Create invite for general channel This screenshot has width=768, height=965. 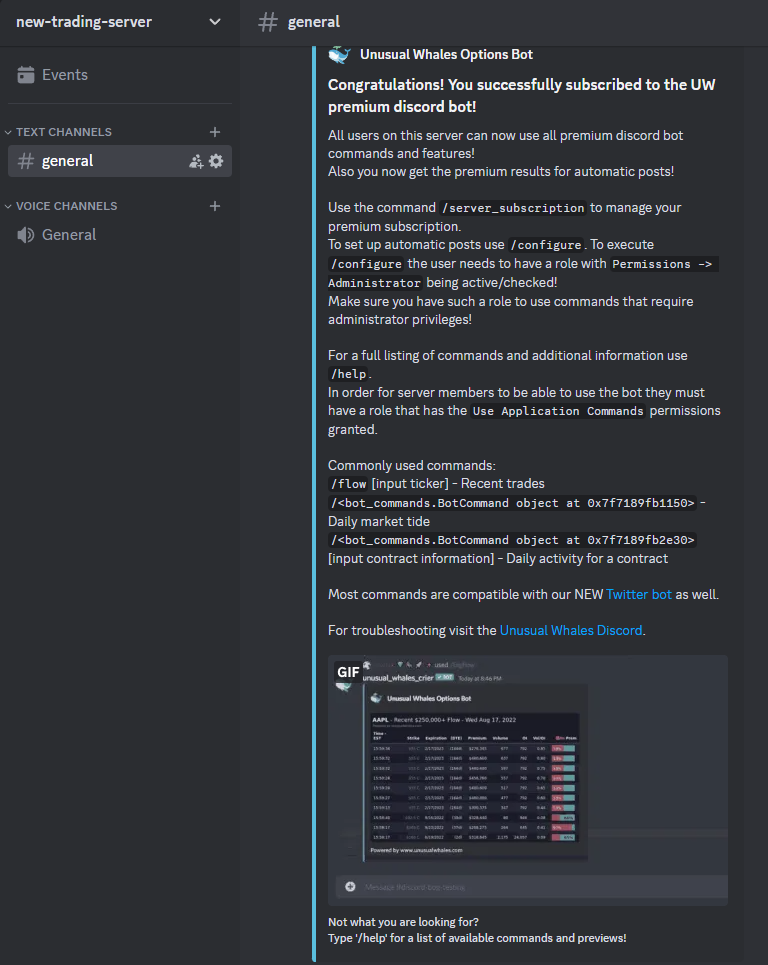pyautogui.click(x=196, y=161)
